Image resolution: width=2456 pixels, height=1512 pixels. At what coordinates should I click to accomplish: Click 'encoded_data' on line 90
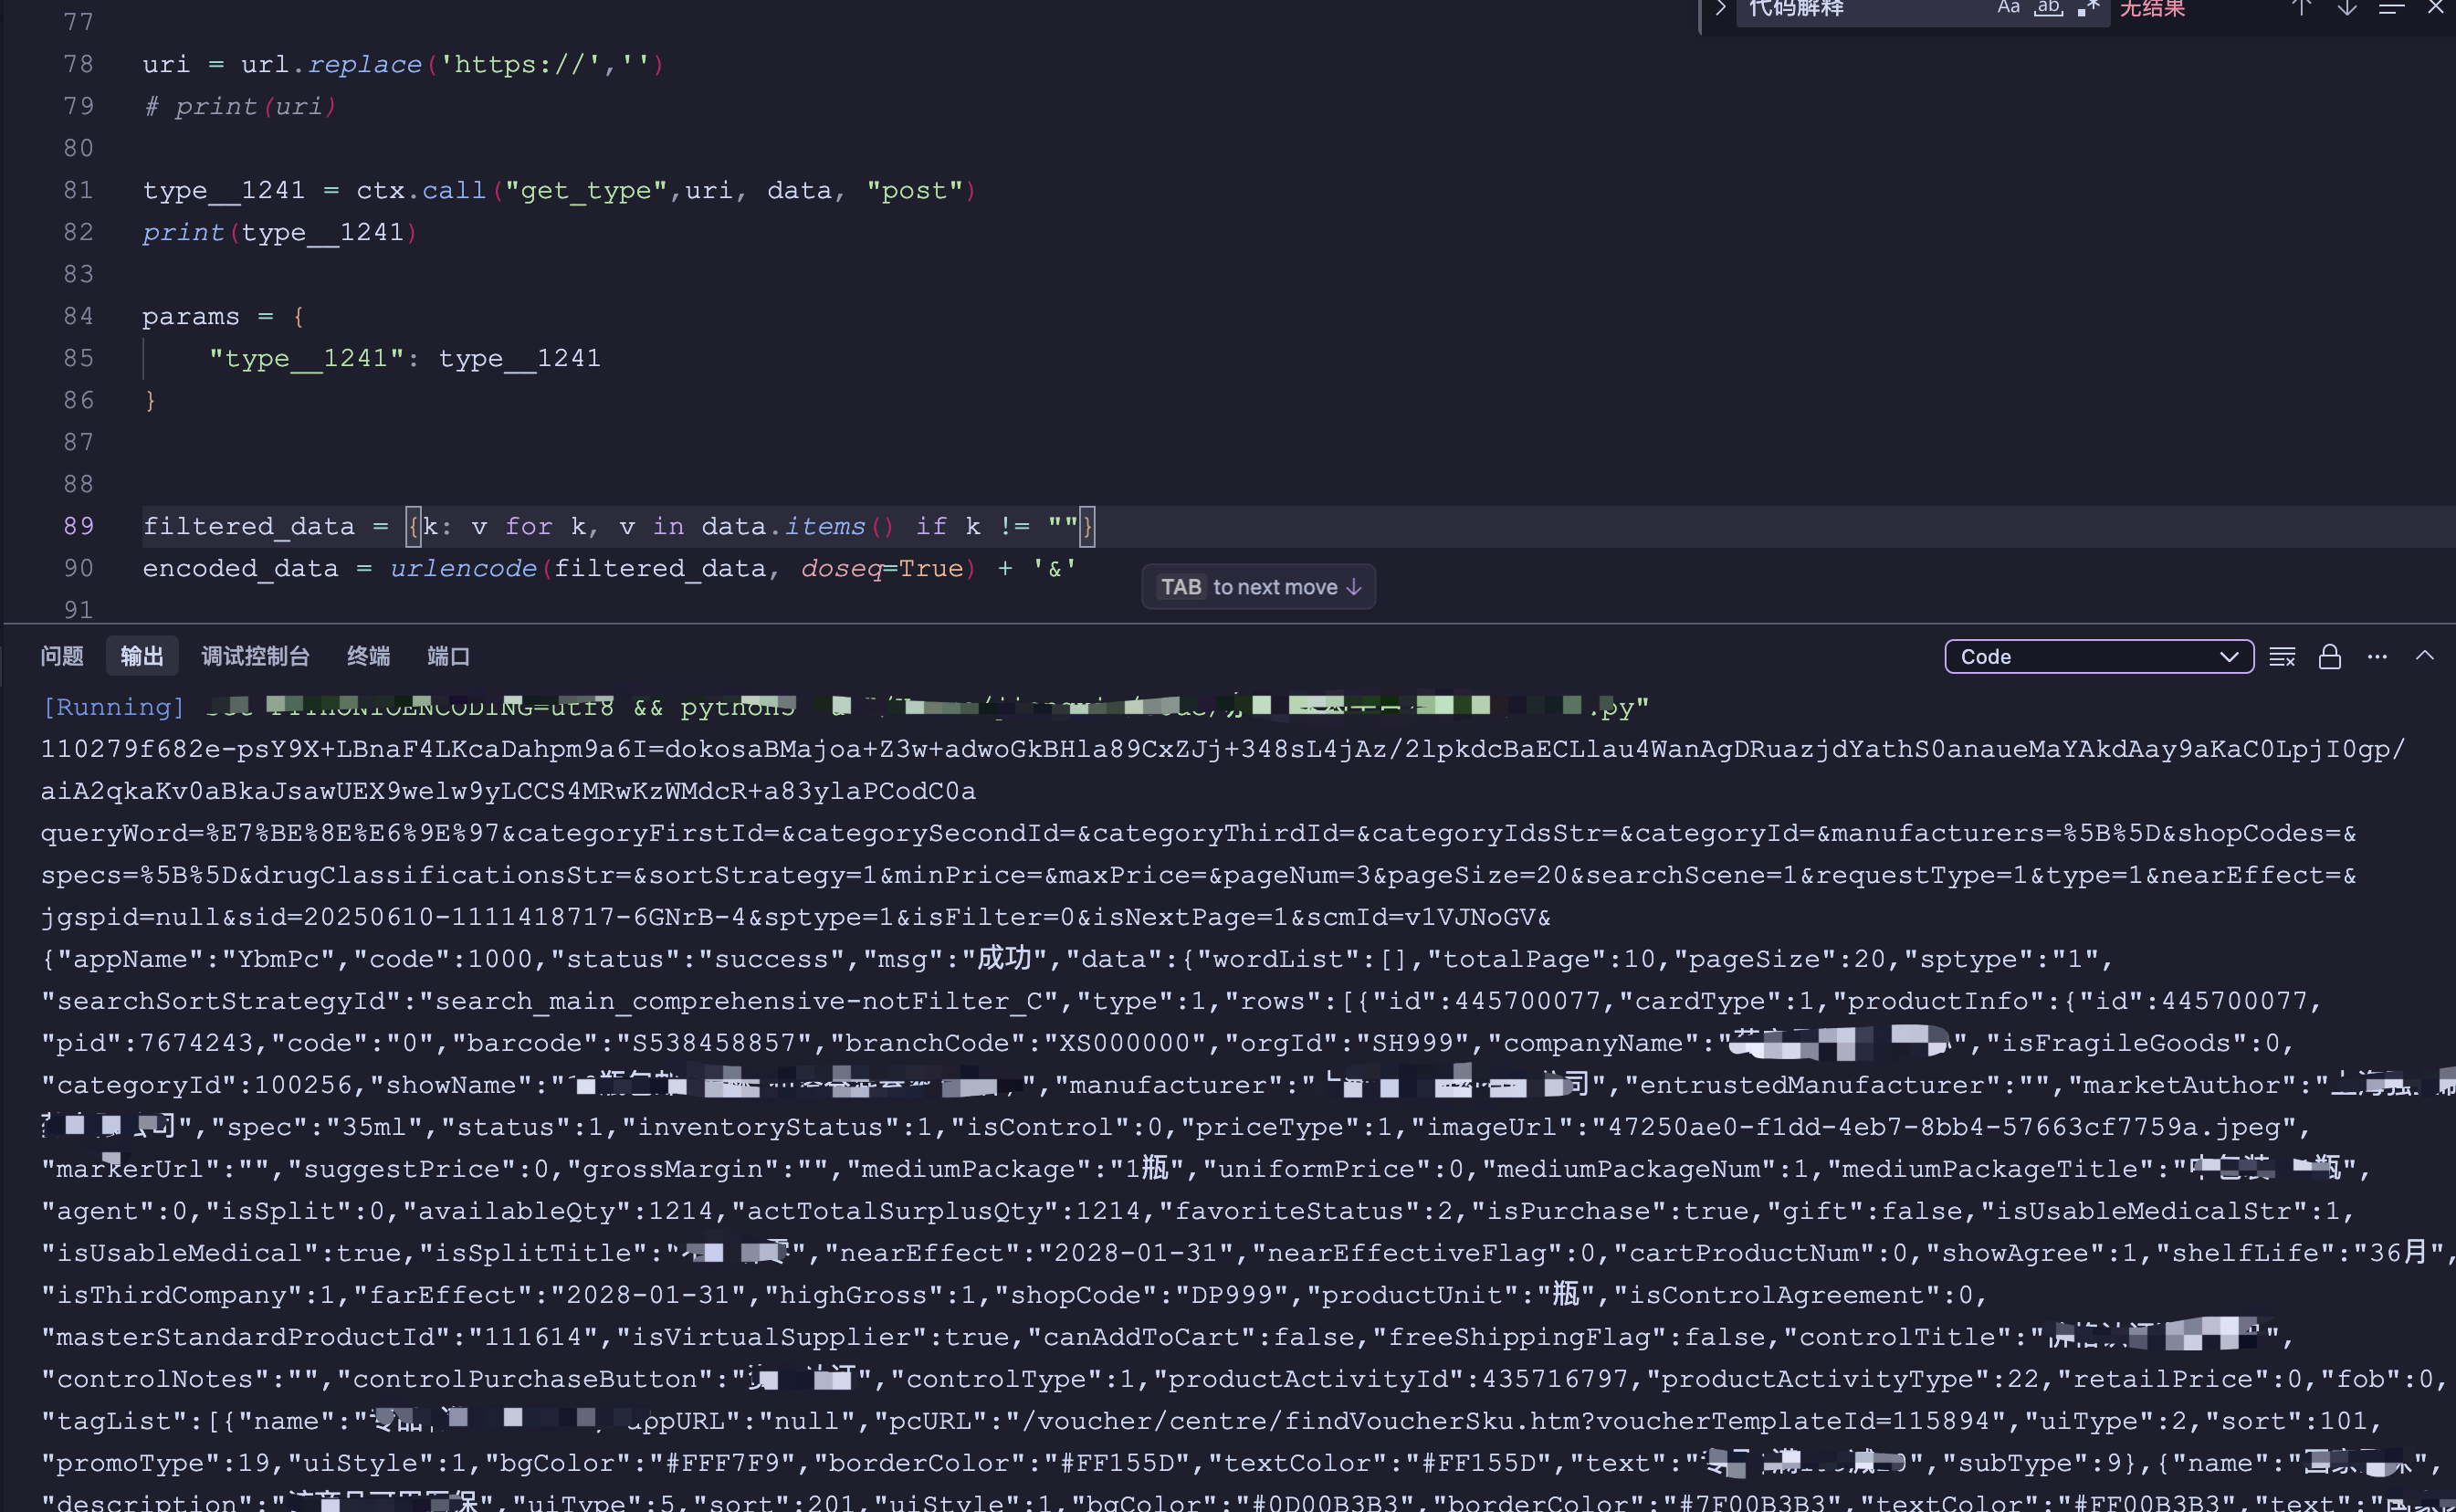[x=241, y=568]
